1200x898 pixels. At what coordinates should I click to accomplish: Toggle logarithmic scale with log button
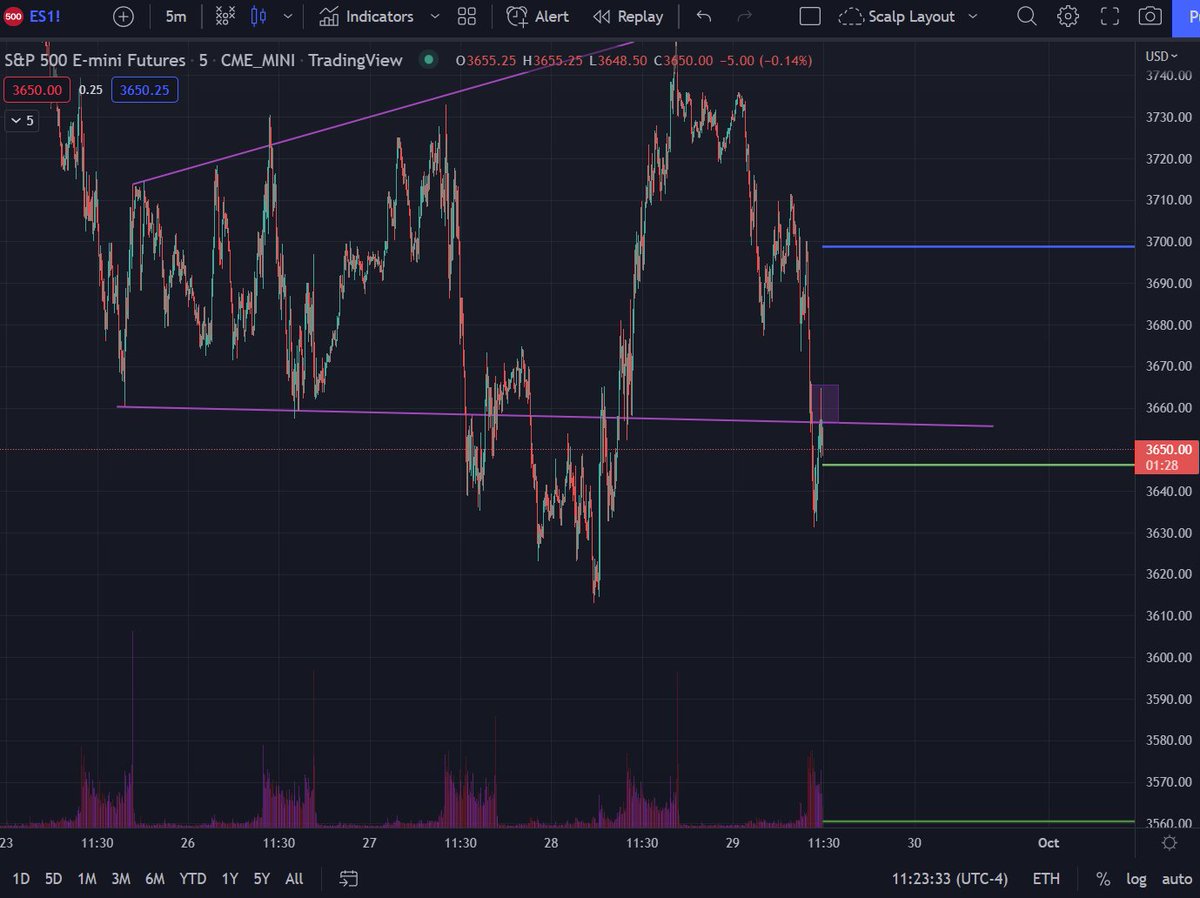point(1136,878)
